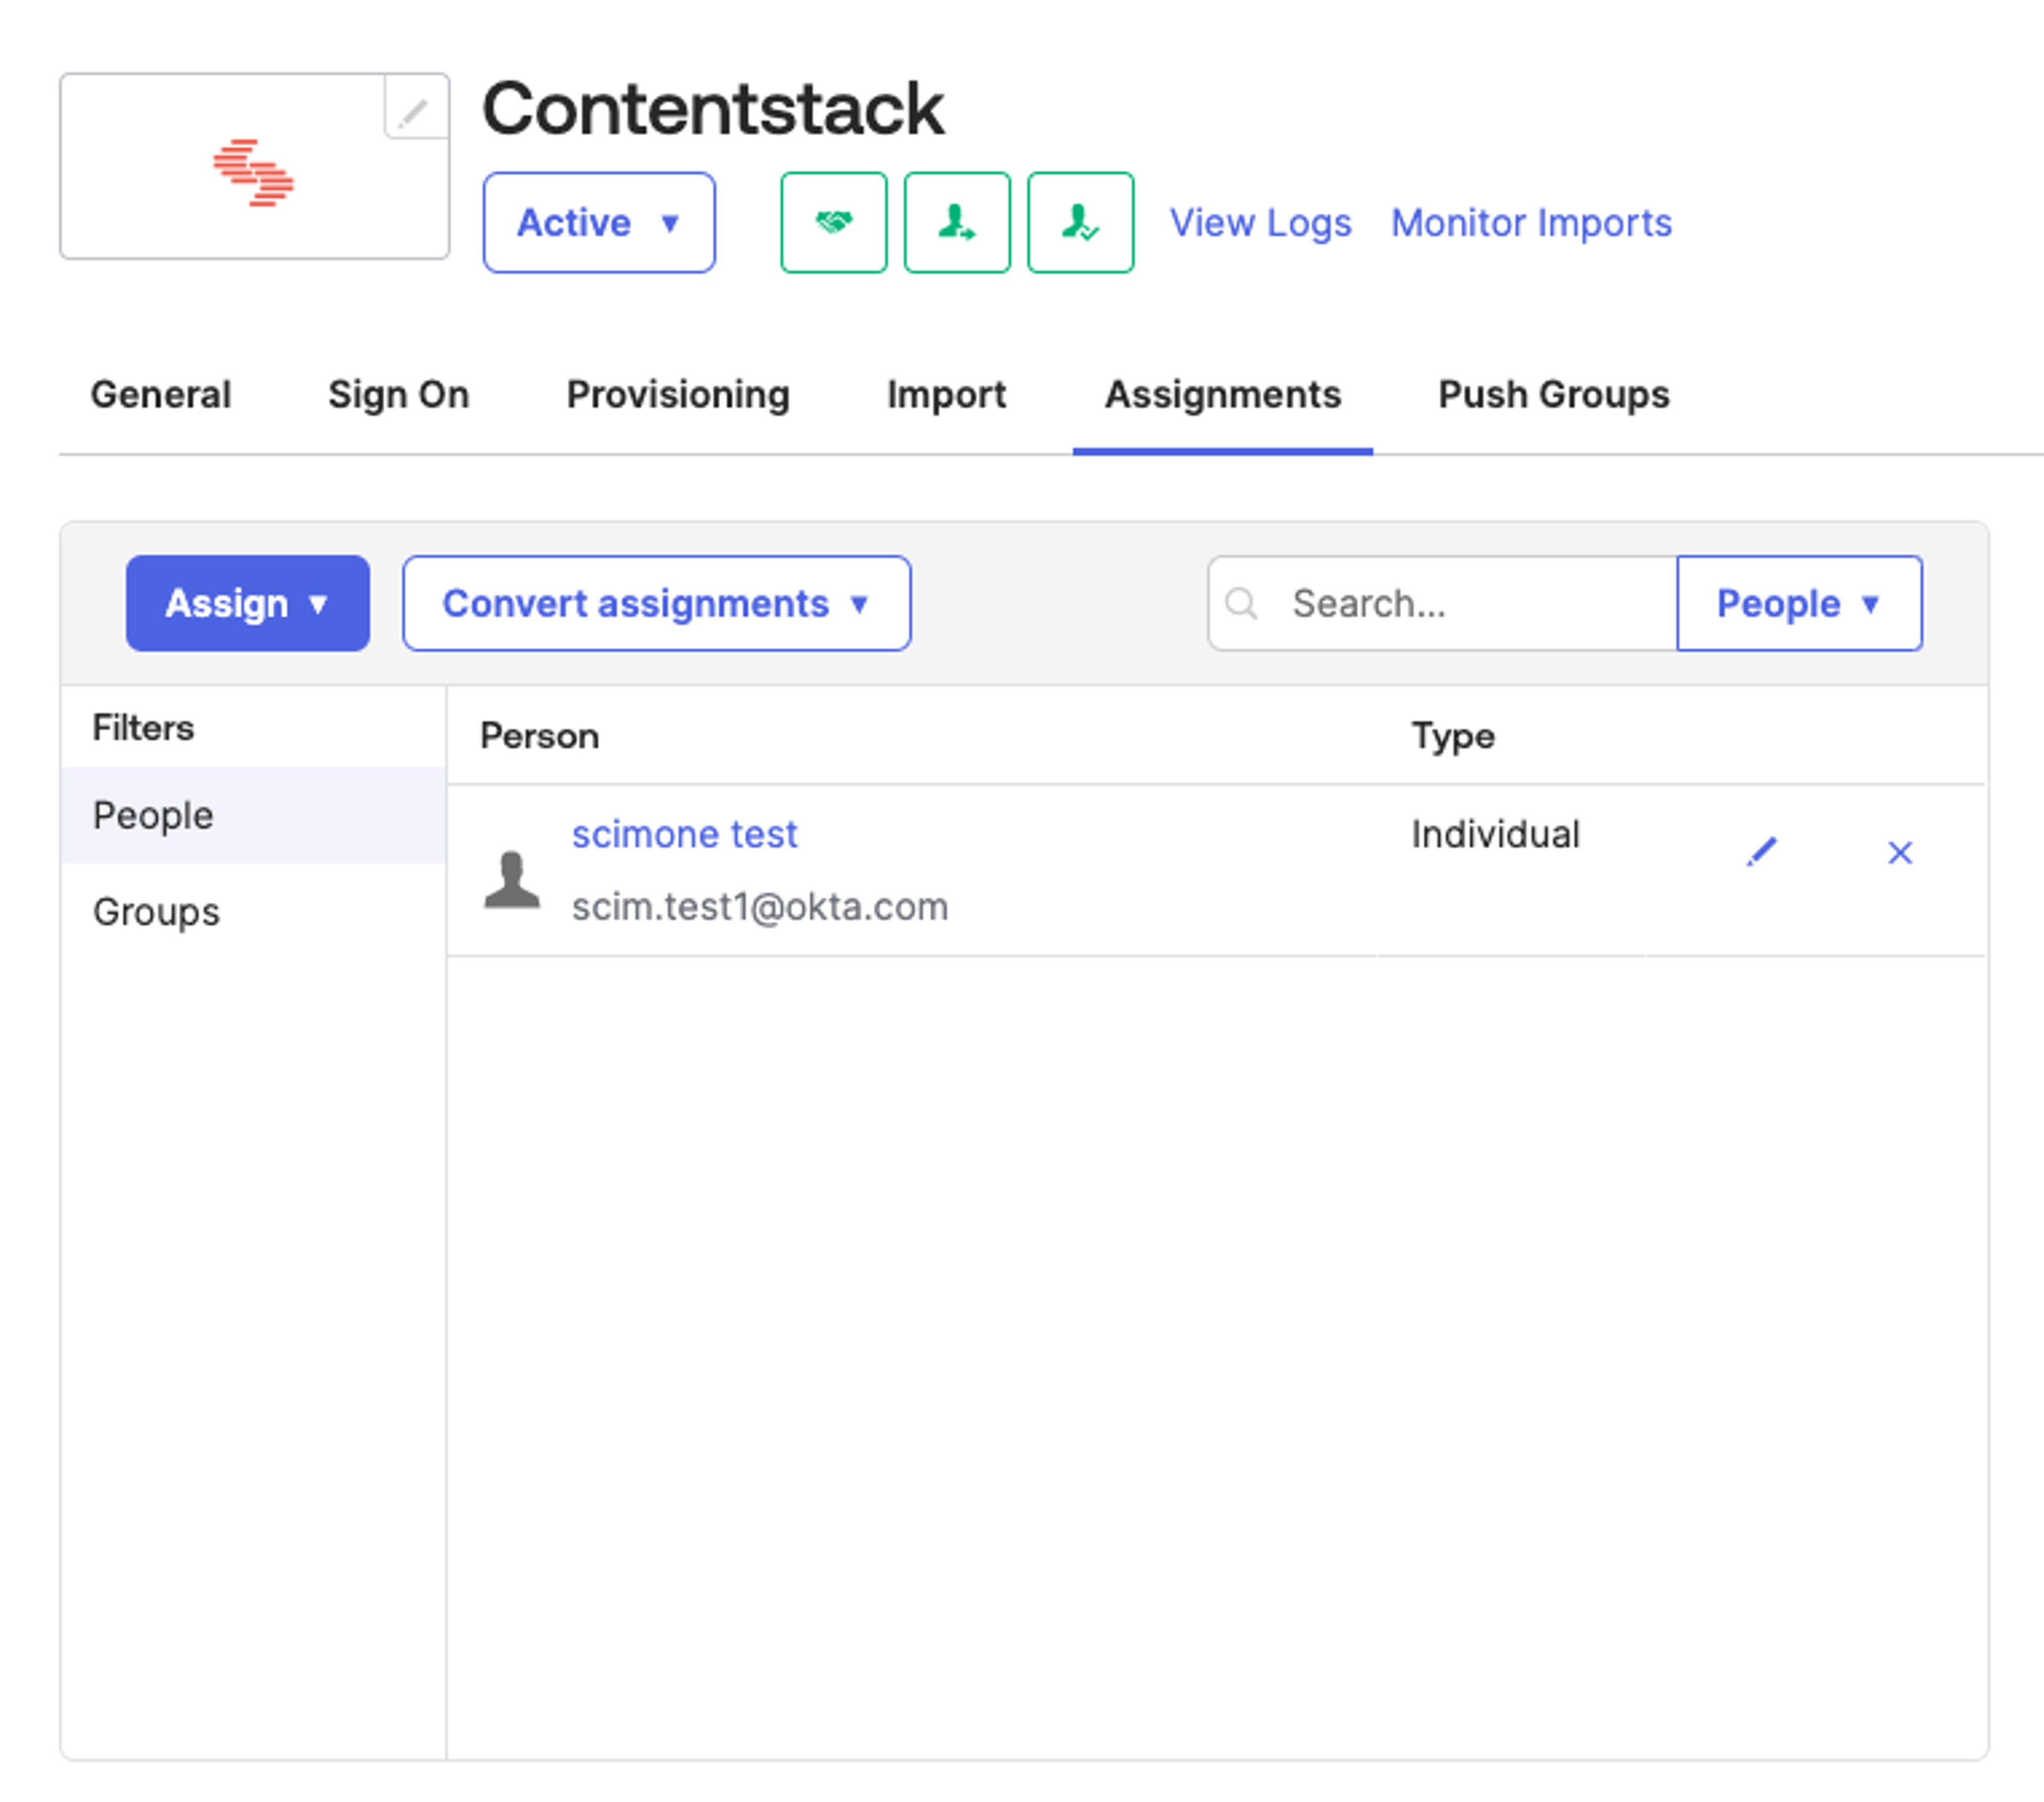Click the magnifier search icon
2044x1802 pixels.
pos(1241,603)
